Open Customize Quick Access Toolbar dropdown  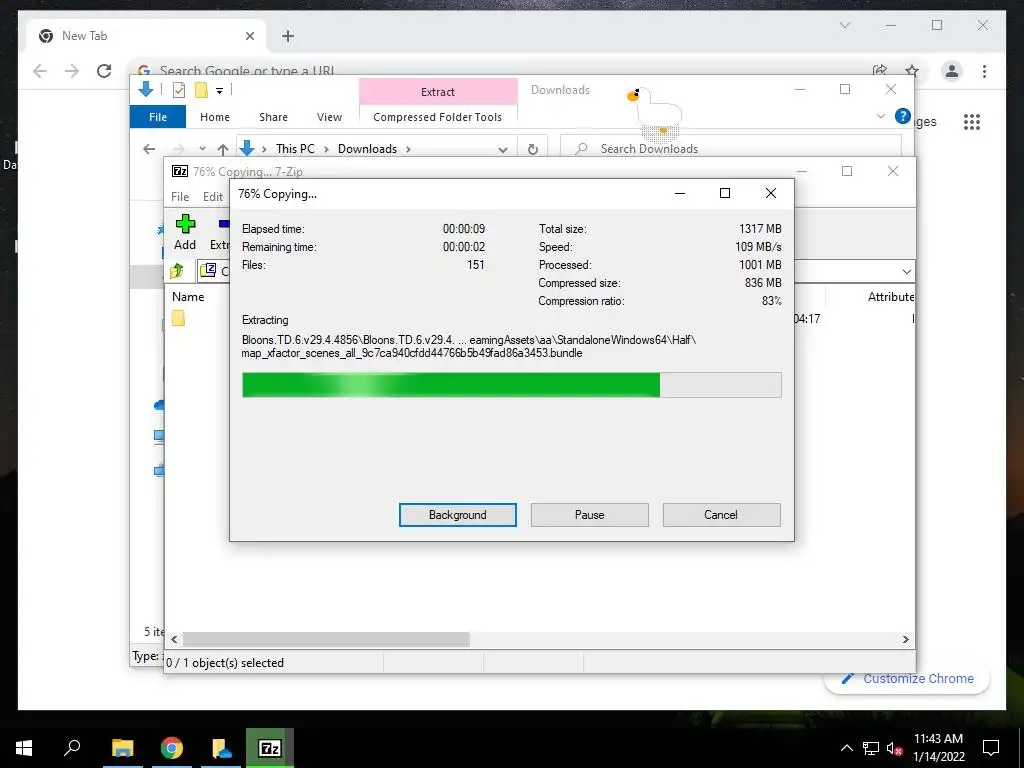pyautogui.click(x=219, y=91)
